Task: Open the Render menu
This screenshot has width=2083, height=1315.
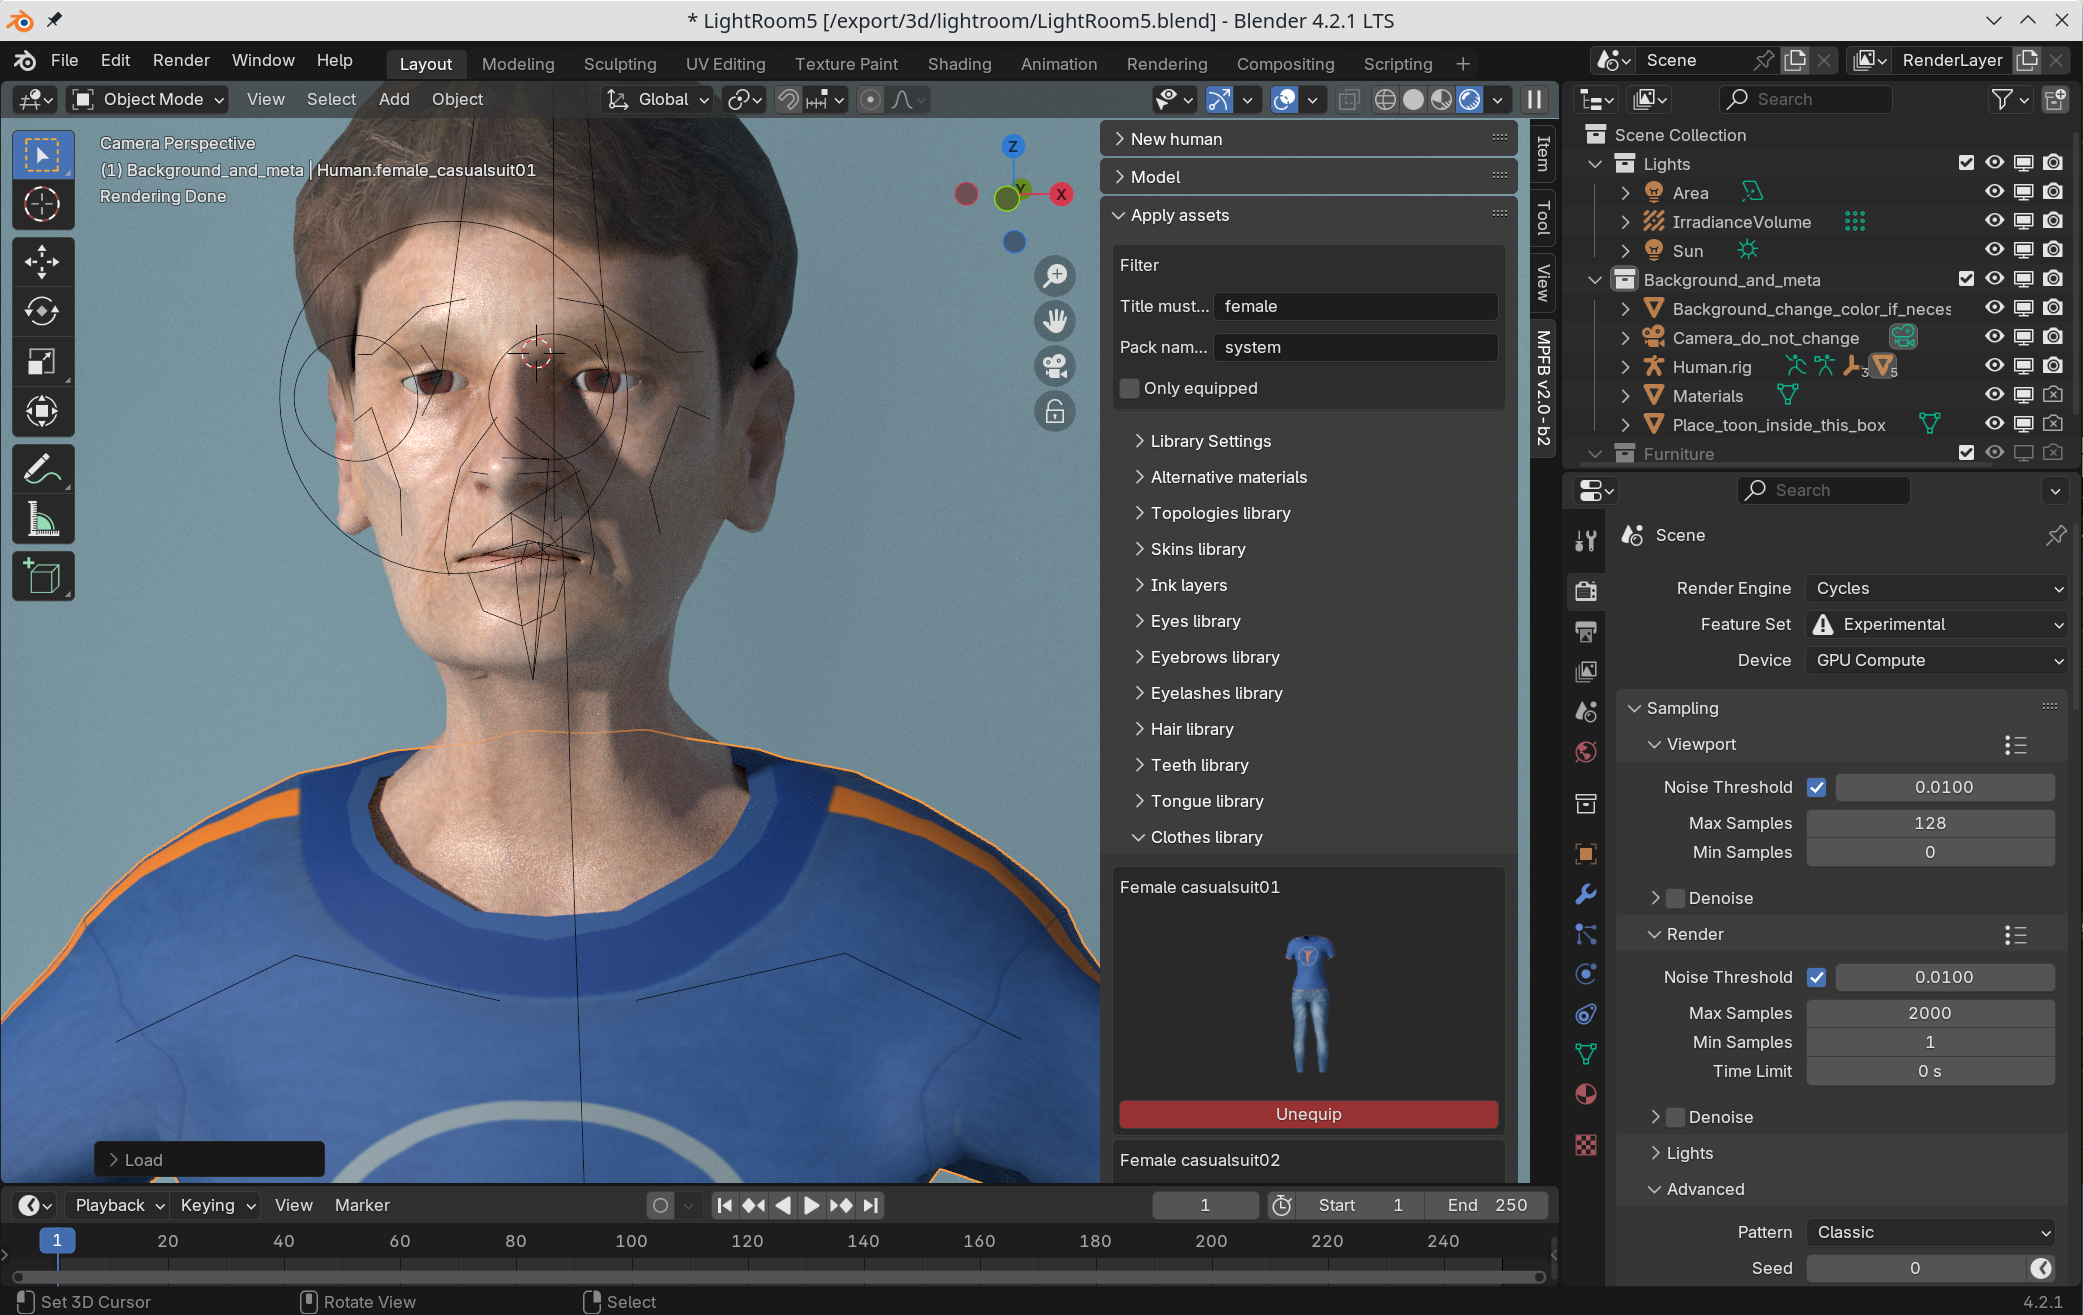Action: (x=181, y=60)
